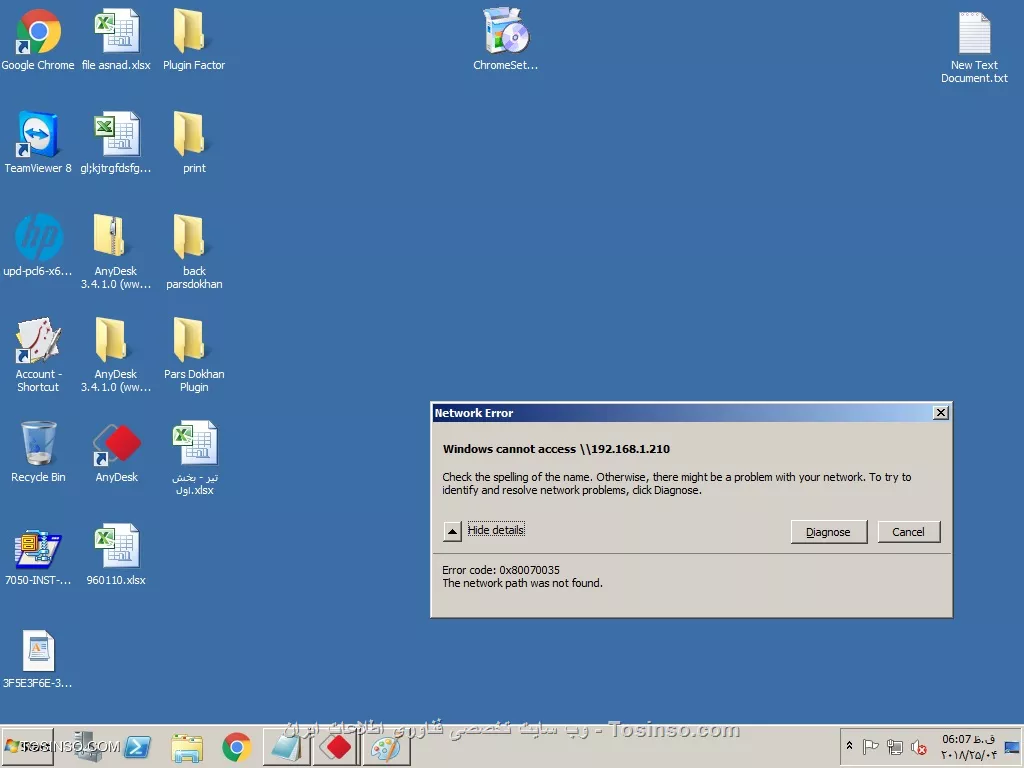Image resolution: width=1024 pixels, height=768 pixels.
Task: Click 'The network path was not found.' text
Action: (522, 583)
